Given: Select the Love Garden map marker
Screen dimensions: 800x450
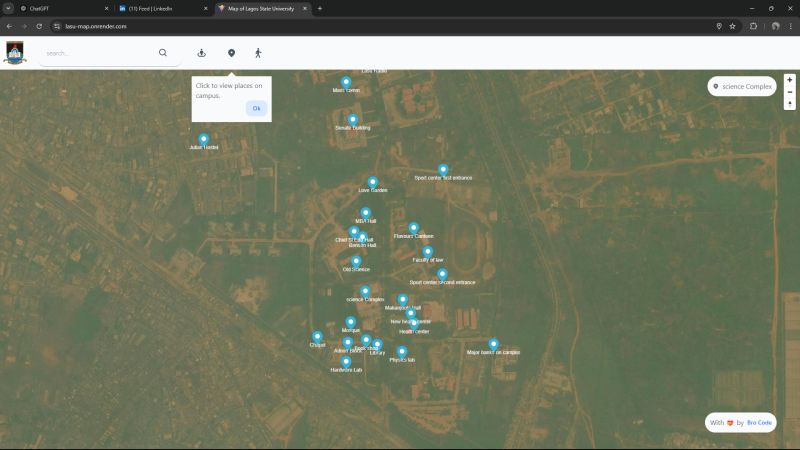Looking at the screenshot, I should tap(373, 182).
